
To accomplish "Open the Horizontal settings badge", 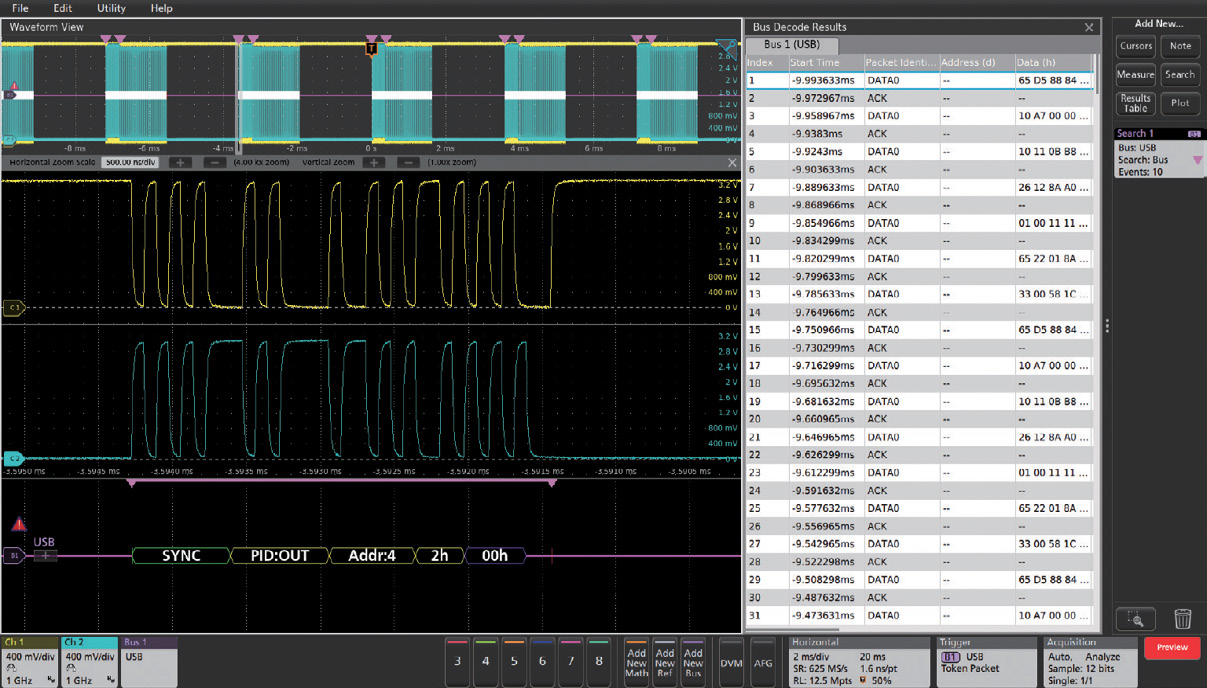I will click(x=858, y=662).
